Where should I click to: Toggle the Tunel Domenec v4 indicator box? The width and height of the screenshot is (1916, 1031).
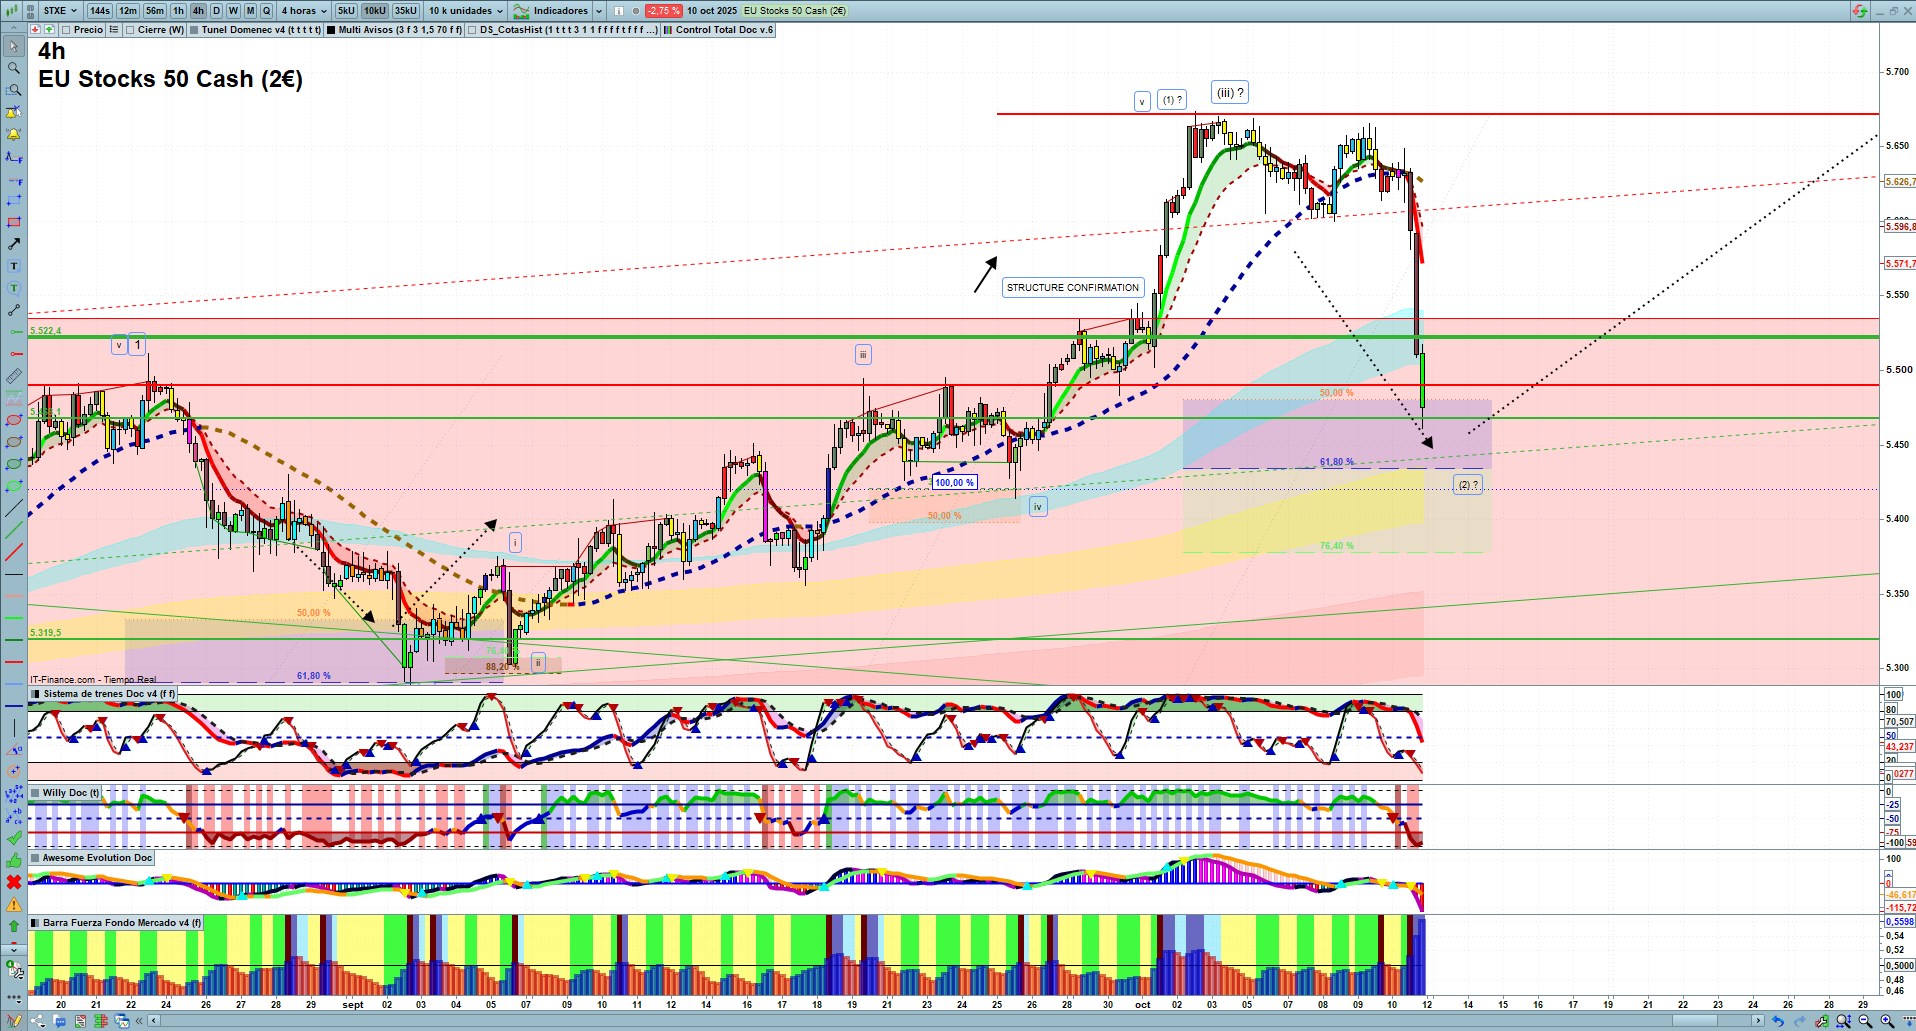click(194, 30)
